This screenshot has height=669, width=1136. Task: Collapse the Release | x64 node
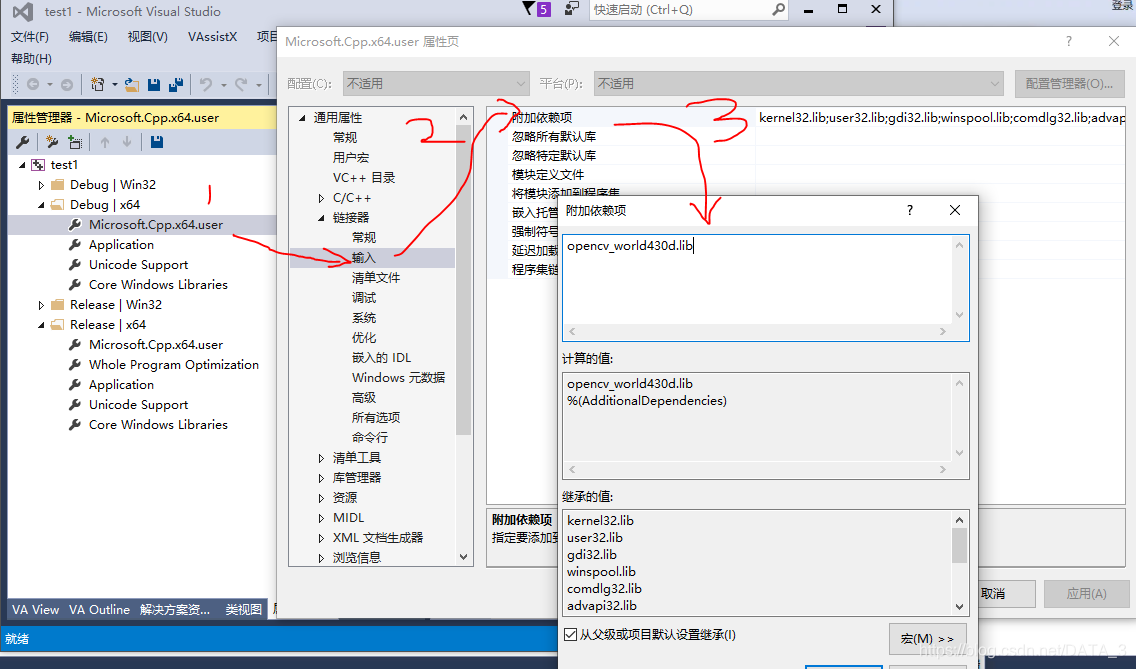[x=41, y=325]
